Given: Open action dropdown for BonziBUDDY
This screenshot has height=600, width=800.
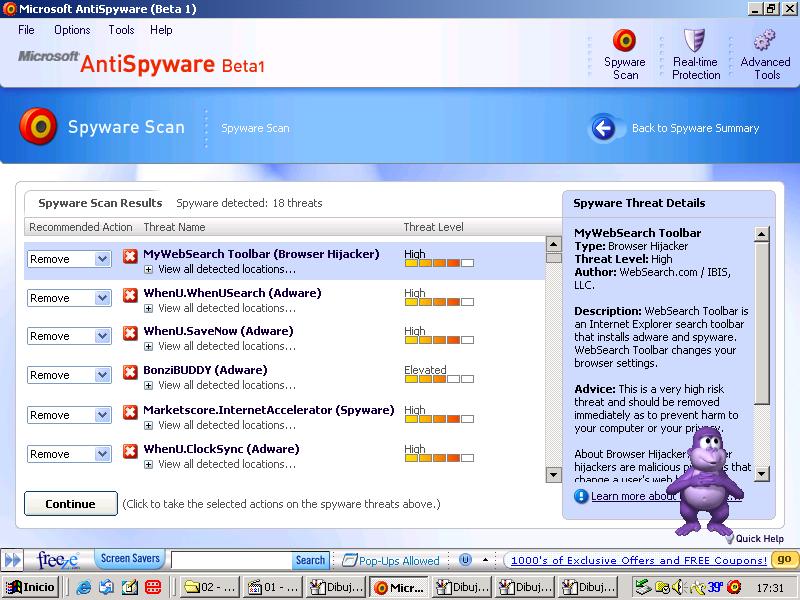Looking at the screenshot, I should (x=103, y=375).
